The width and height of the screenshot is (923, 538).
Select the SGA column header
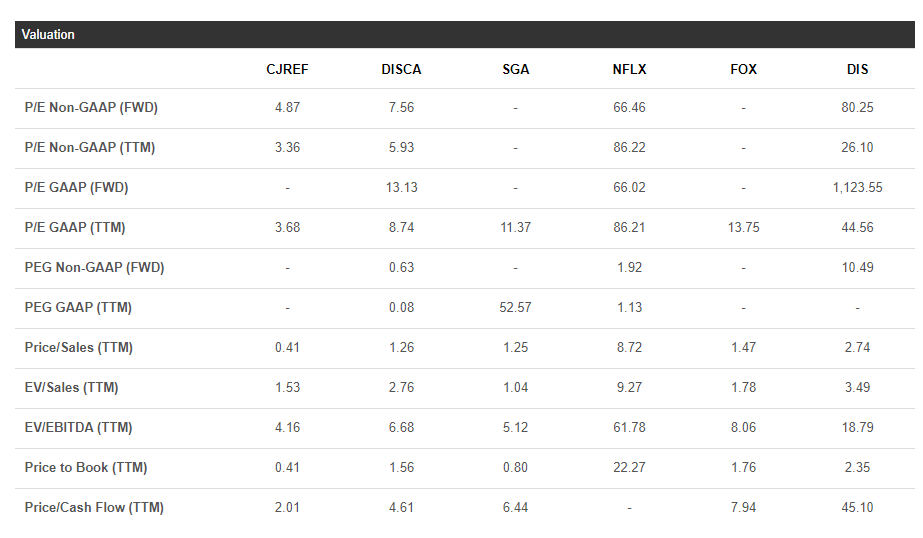click(x=516, y=69)
